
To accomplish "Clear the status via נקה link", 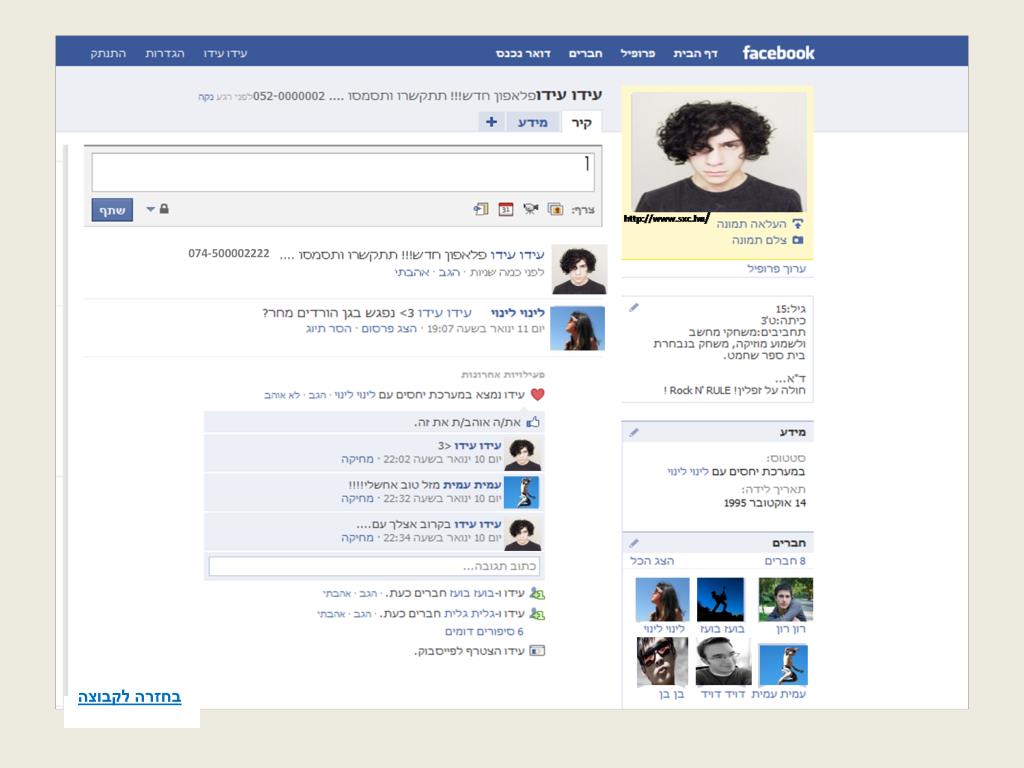I will coord(206,97).
